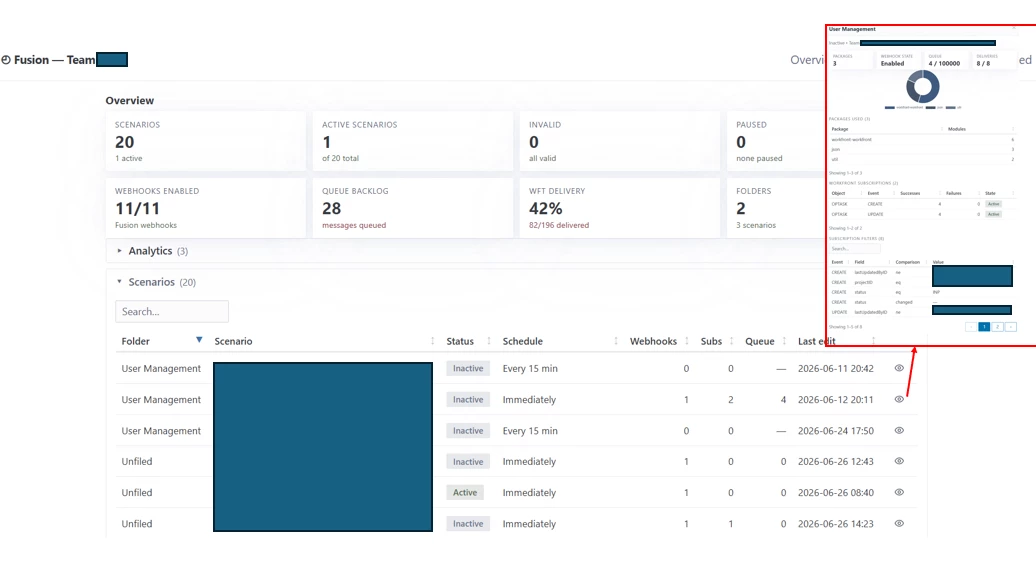
Task: Open the Folder column filter funnel
Action: coord(199,340)
